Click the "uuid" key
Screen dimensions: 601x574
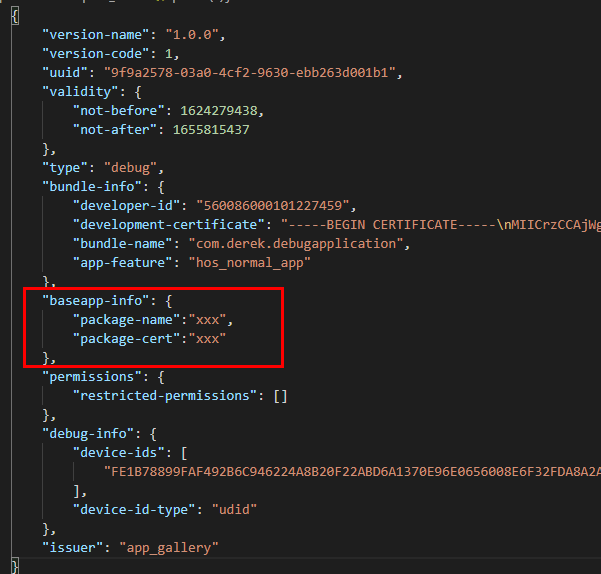[x=65, y=73]
